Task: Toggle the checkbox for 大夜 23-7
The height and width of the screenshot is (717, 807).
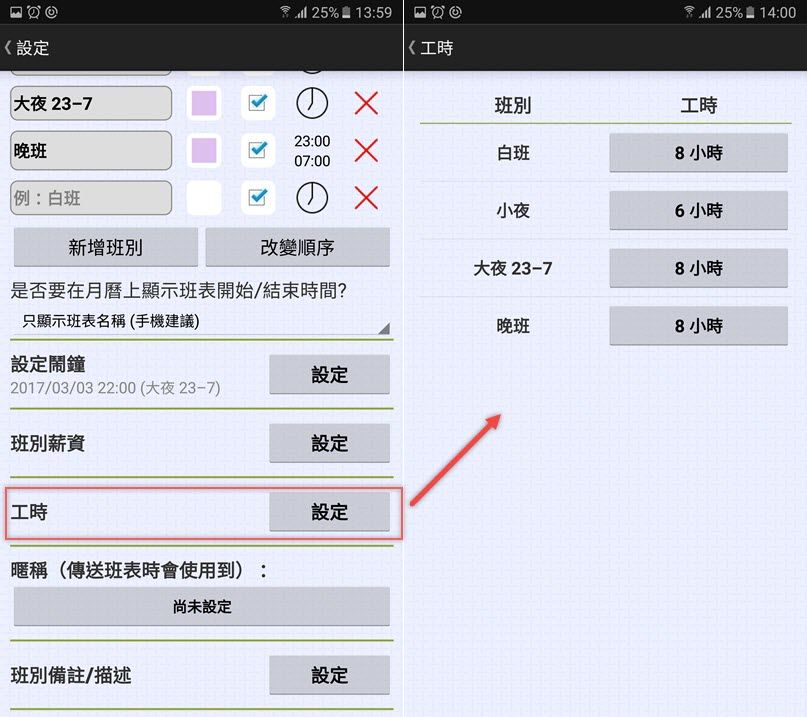Action: [258, 103]
